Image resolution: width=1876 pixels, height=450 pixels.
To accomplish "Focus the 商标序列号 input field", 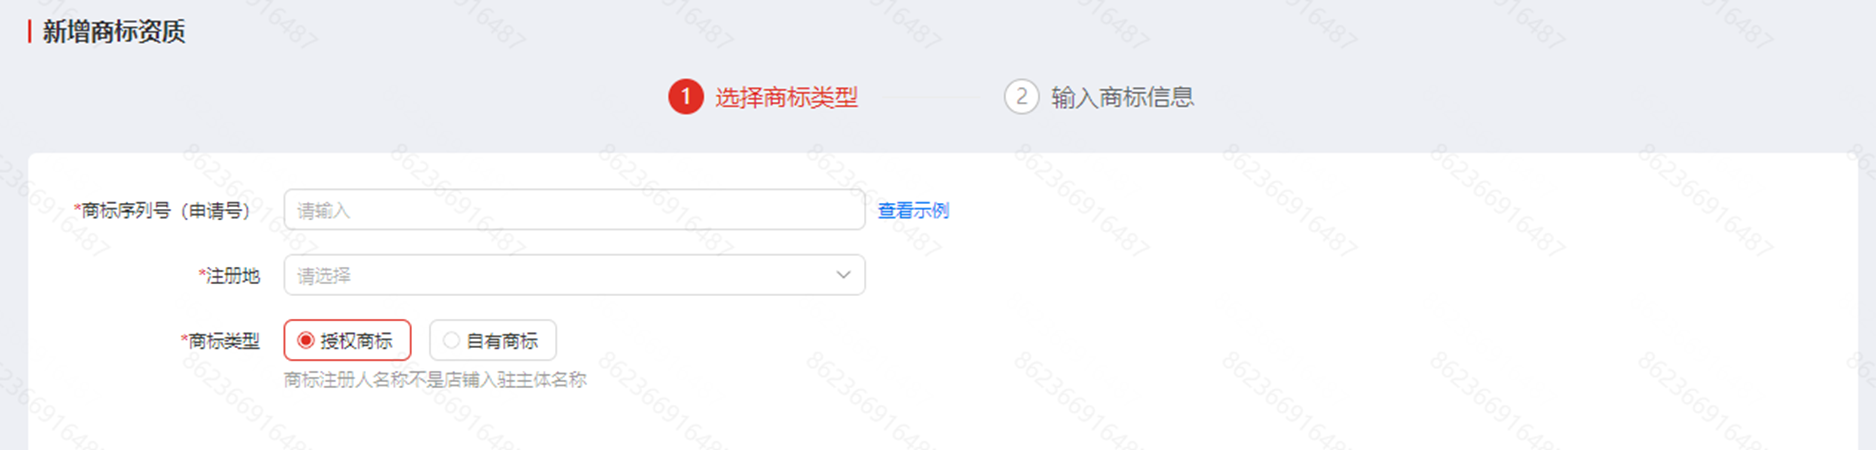I will [574, 210].
